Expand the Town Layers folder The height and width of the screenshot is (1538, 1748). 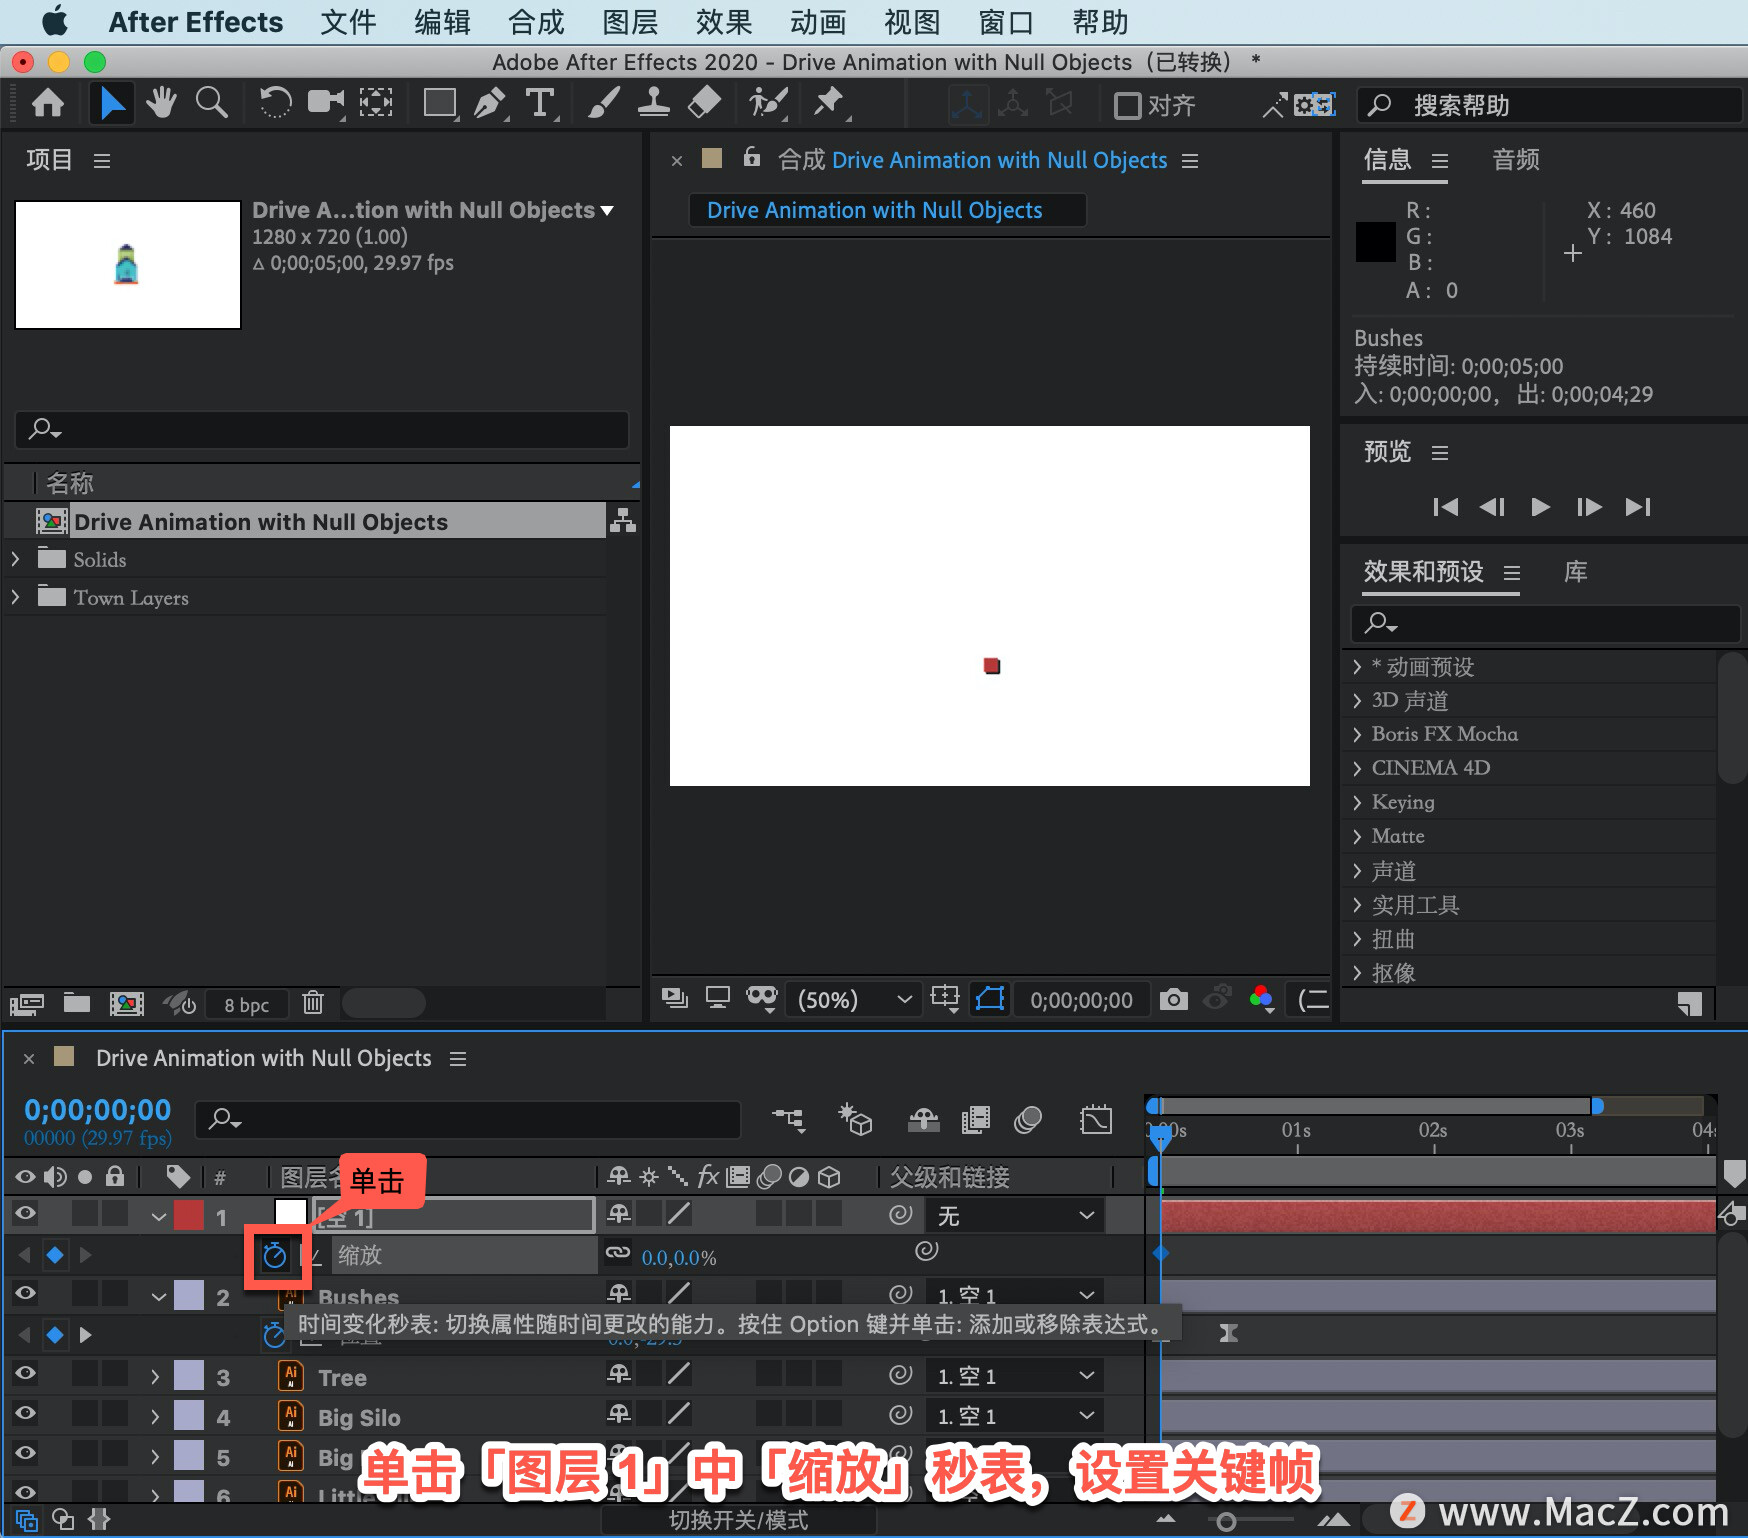(15, 597)
